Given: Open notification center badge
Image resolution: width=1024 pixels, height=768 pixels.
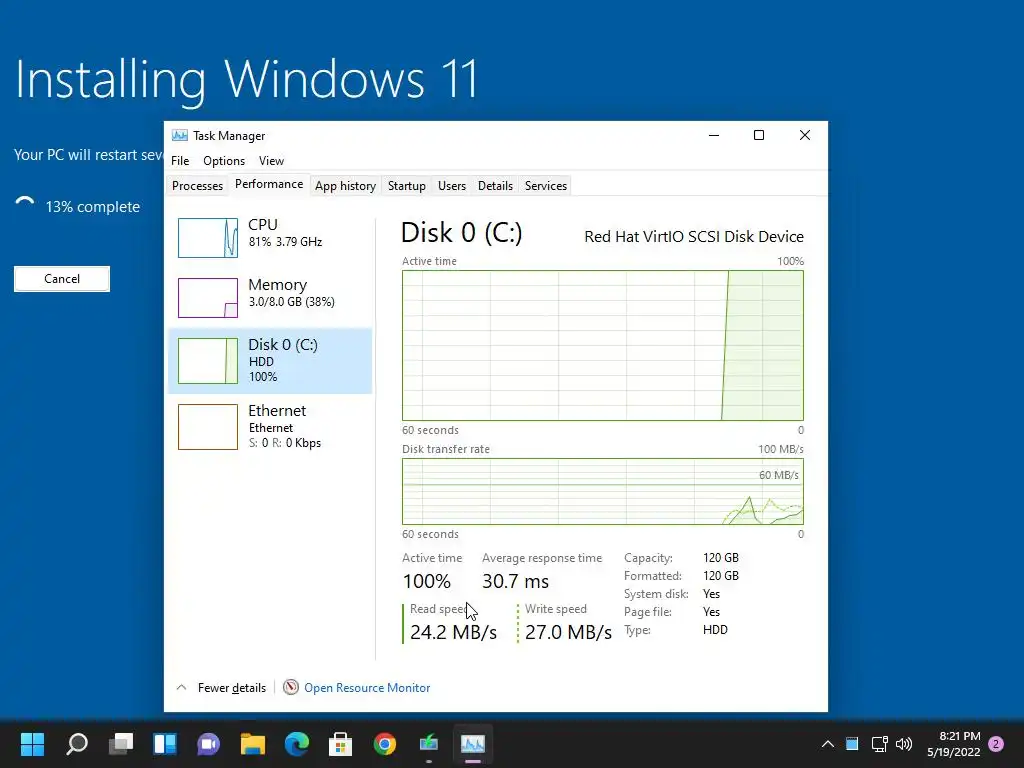Looking at the screenshot, I should [996, 744].
